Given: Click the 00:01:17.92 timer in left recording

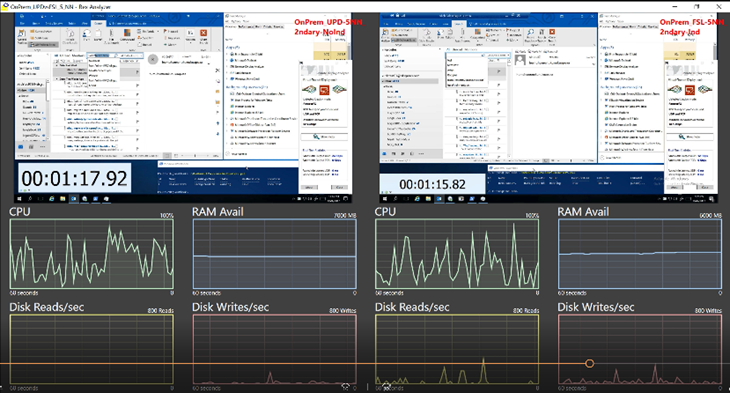Looking at the screenshot, I should (x=74, y=178).
